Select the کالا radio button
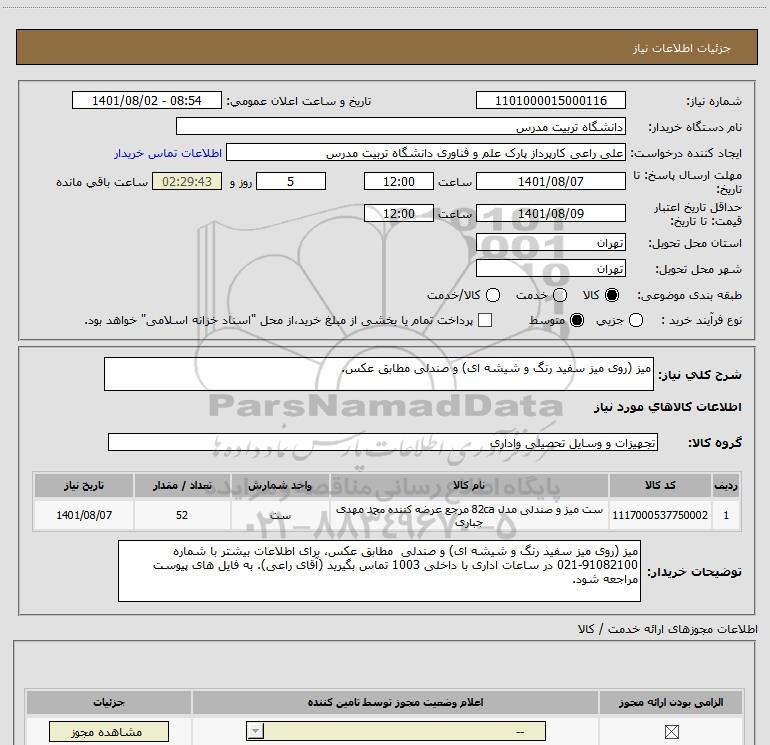 point(612,295)
